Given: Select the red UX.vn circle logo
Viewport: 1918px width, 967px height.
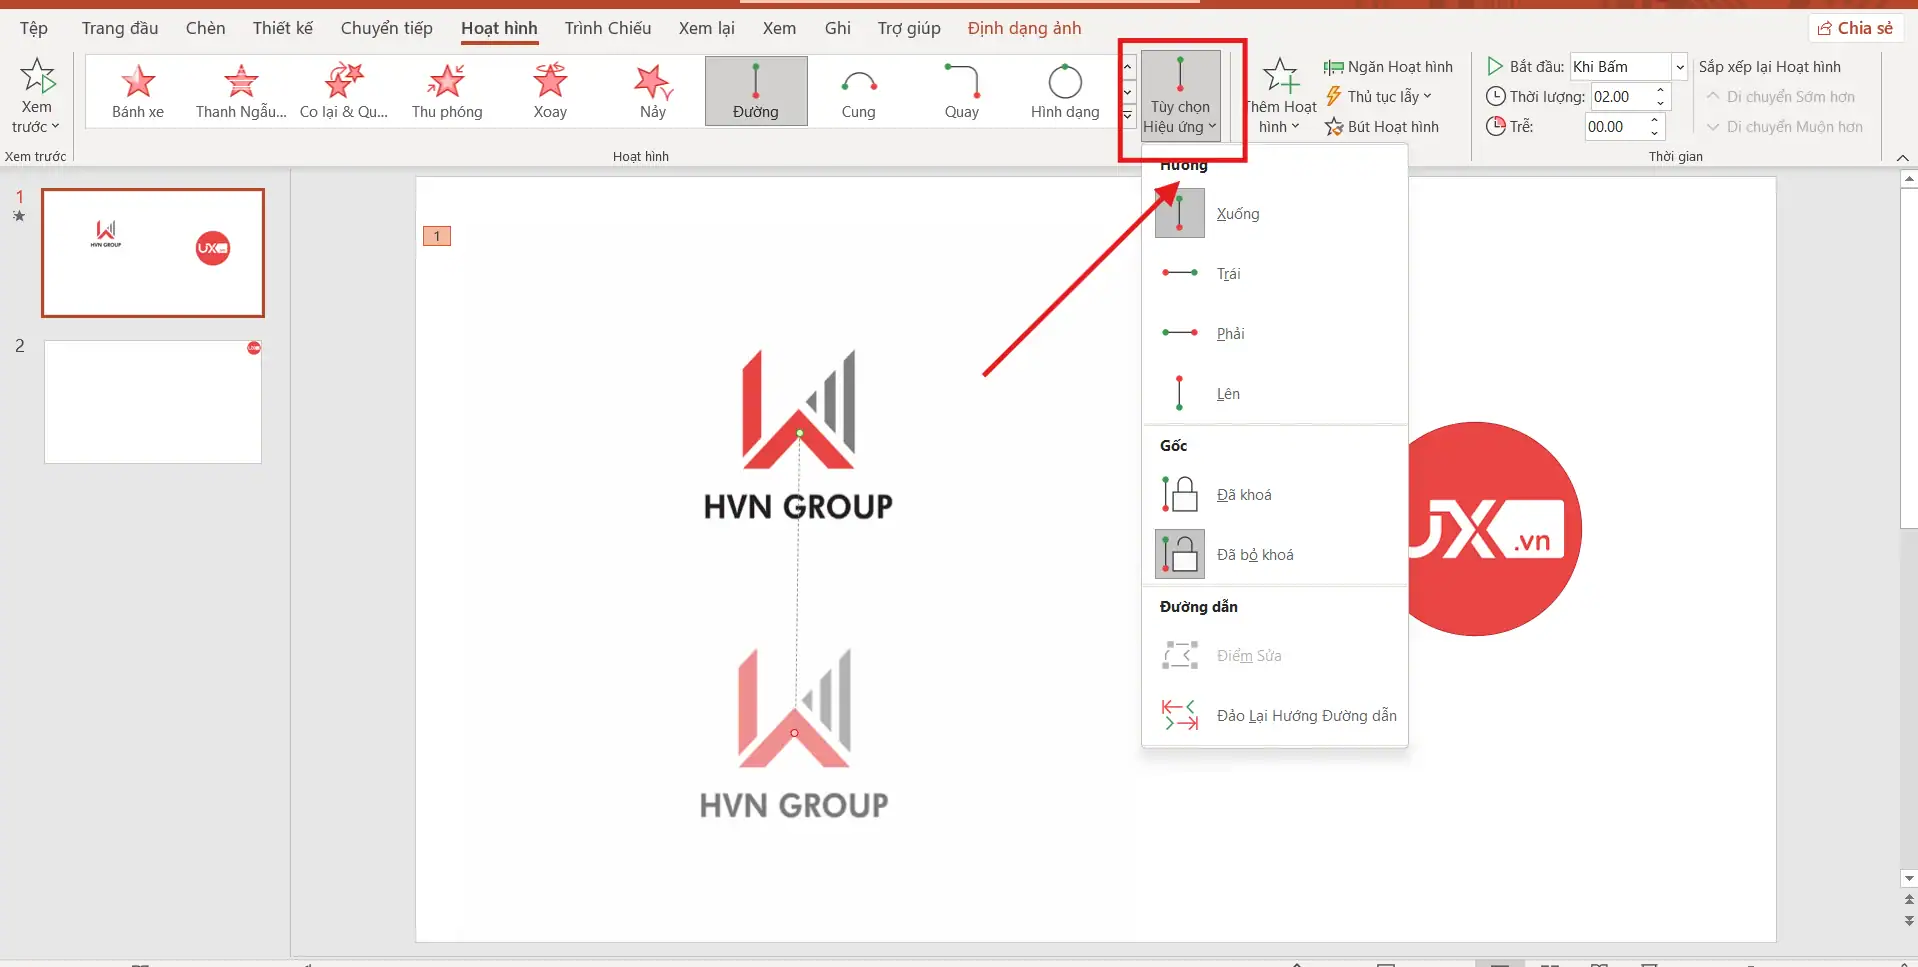Looking at the screenshot, I should pos(1494,529).
